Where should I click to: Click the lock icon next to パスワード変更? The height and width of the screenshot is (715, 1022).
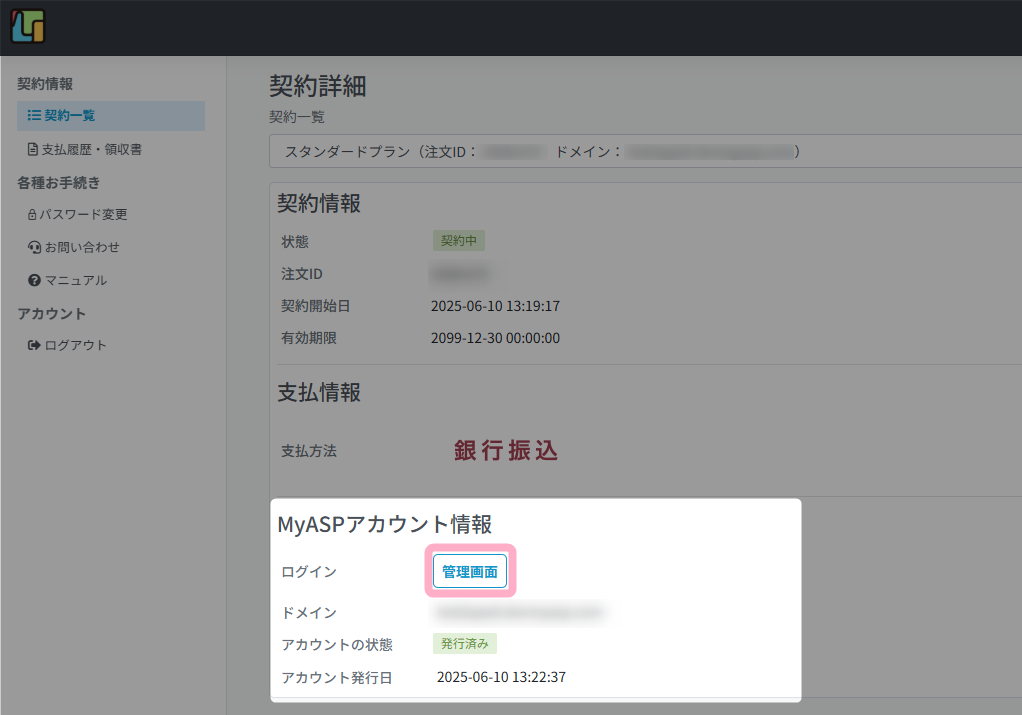click(x=32, y=214)
